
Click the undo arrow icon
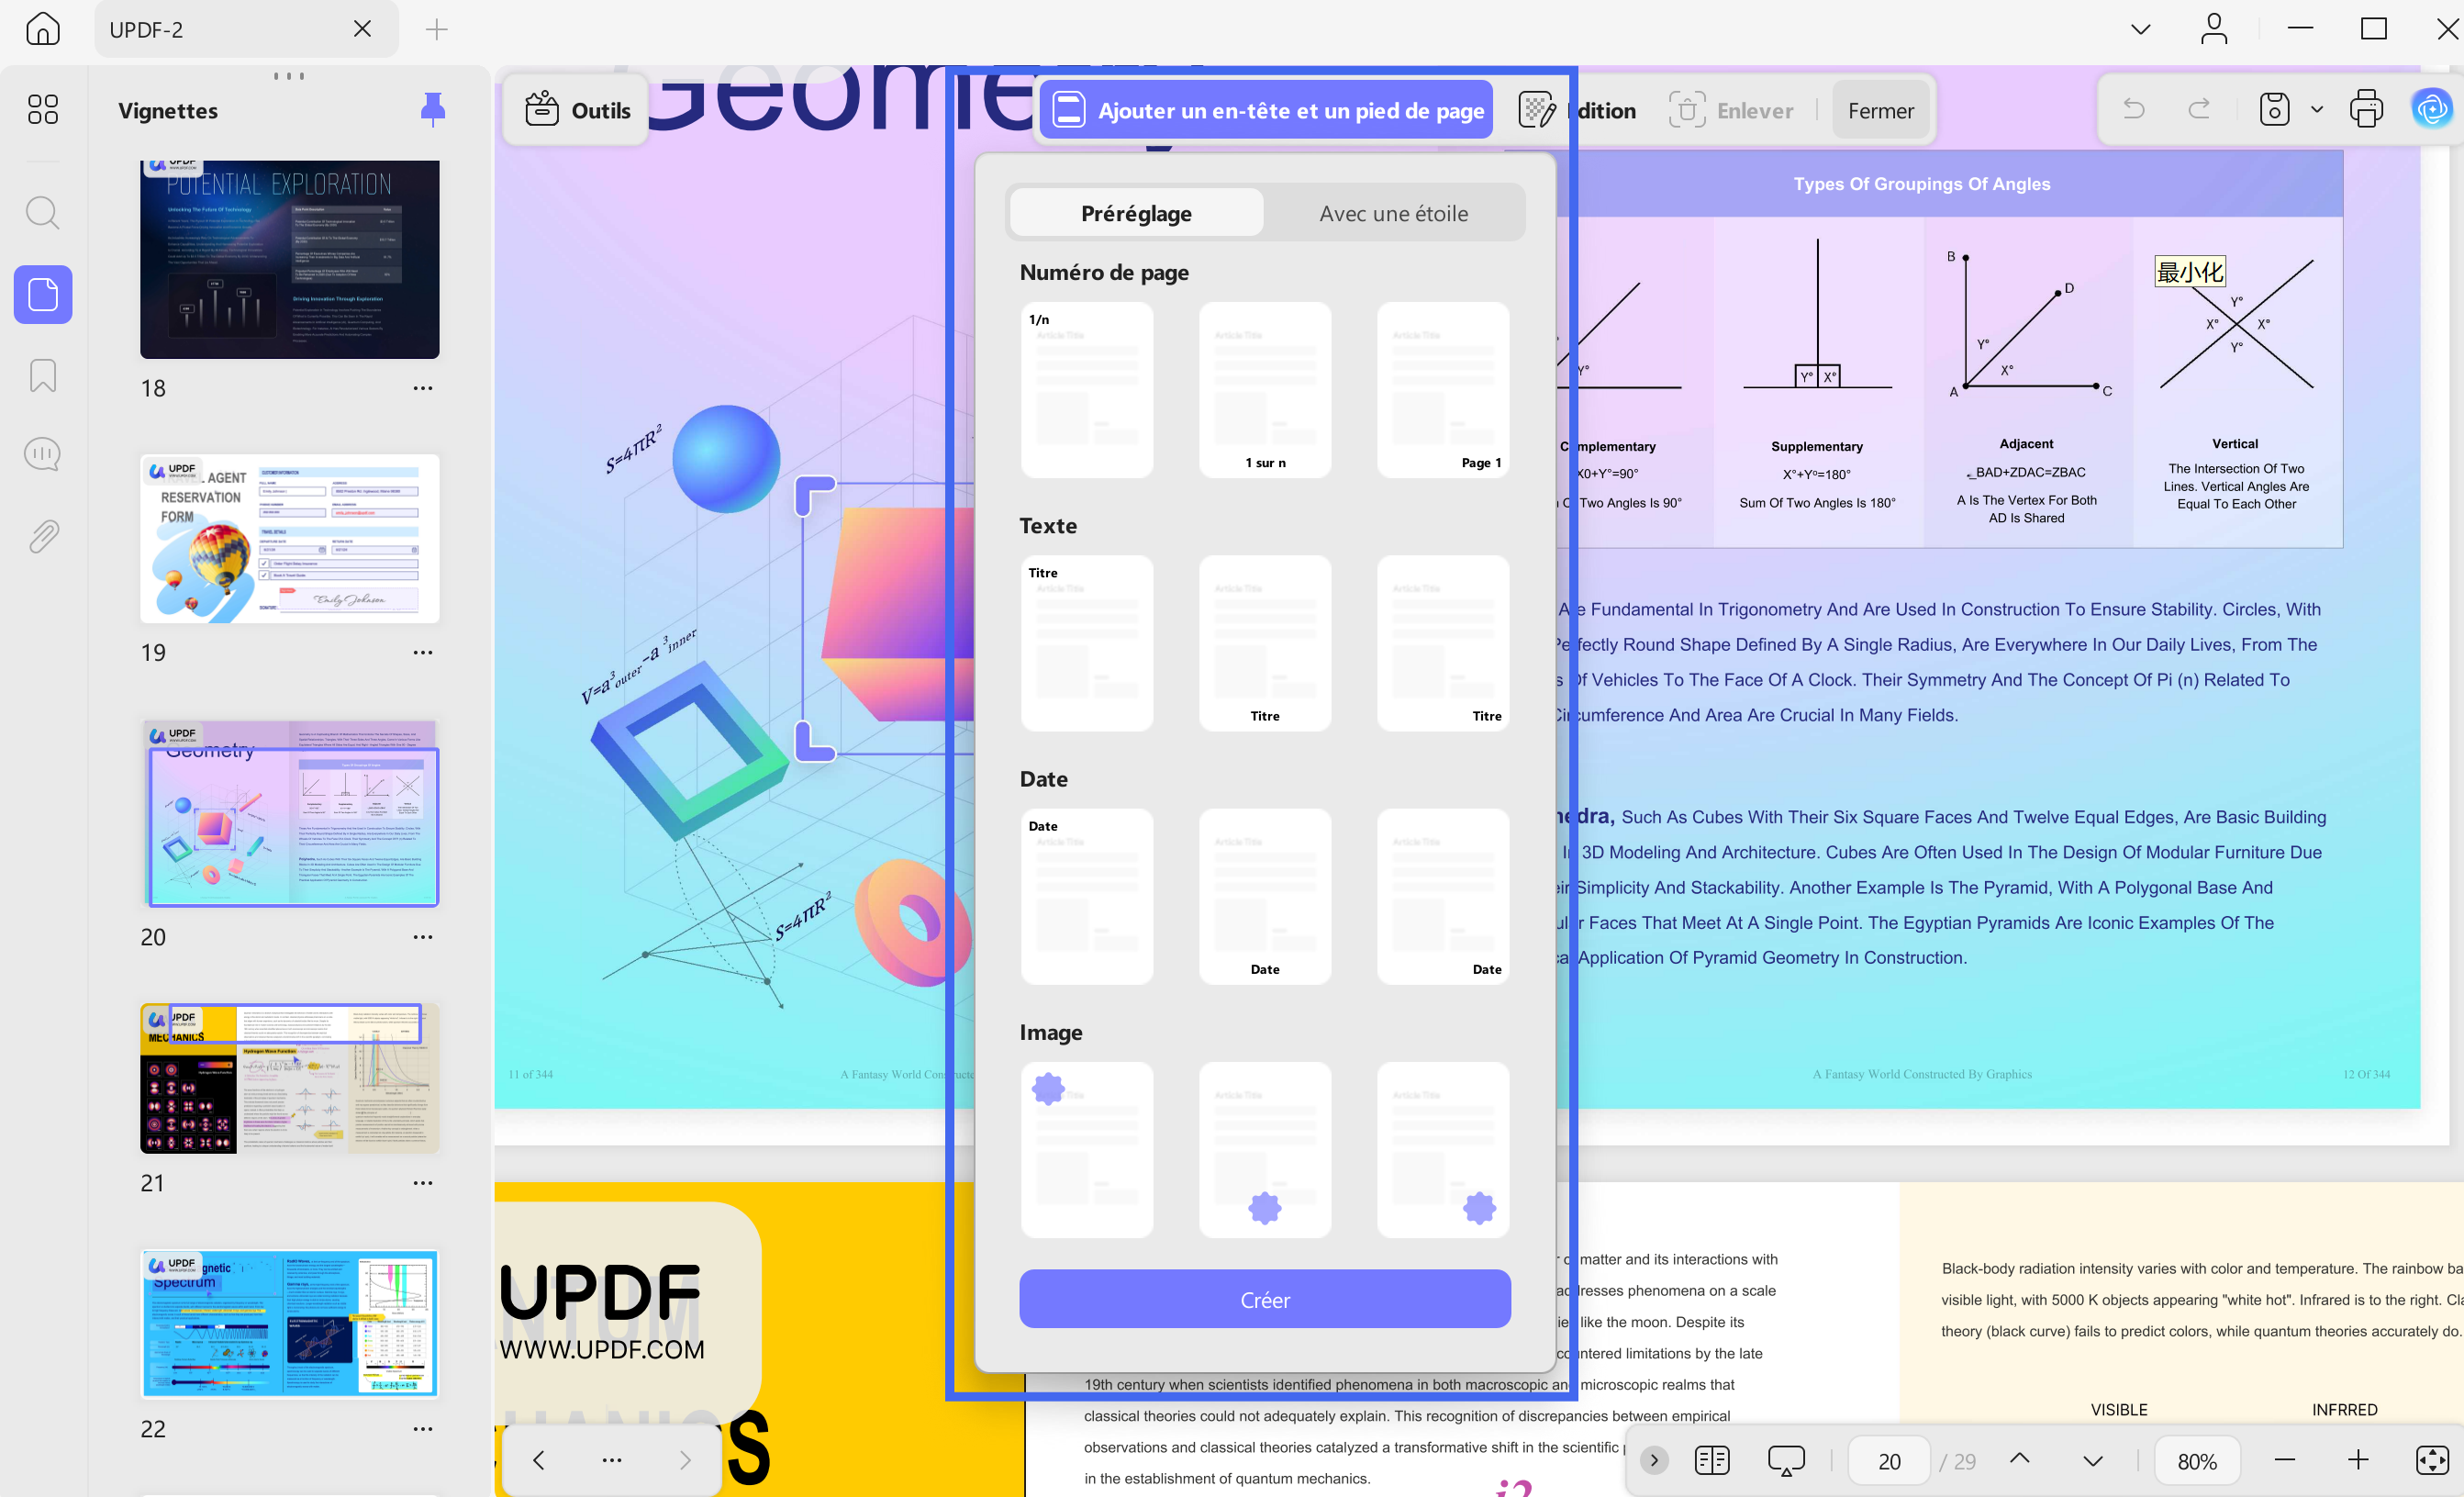(2133, 109)
